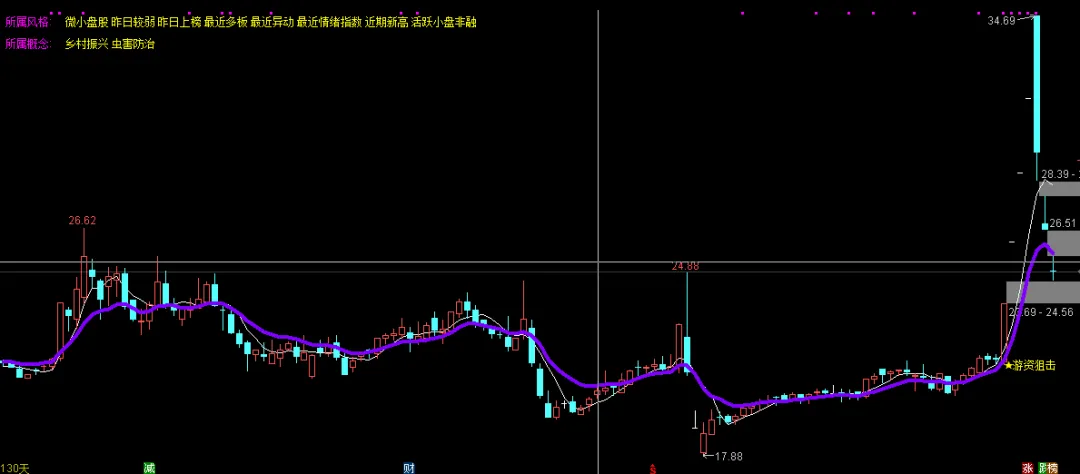Screen dimensions: 1080x474
Task: Click the 26.62 peak price label
Action: pyautogui.click(x=82, y=221)
